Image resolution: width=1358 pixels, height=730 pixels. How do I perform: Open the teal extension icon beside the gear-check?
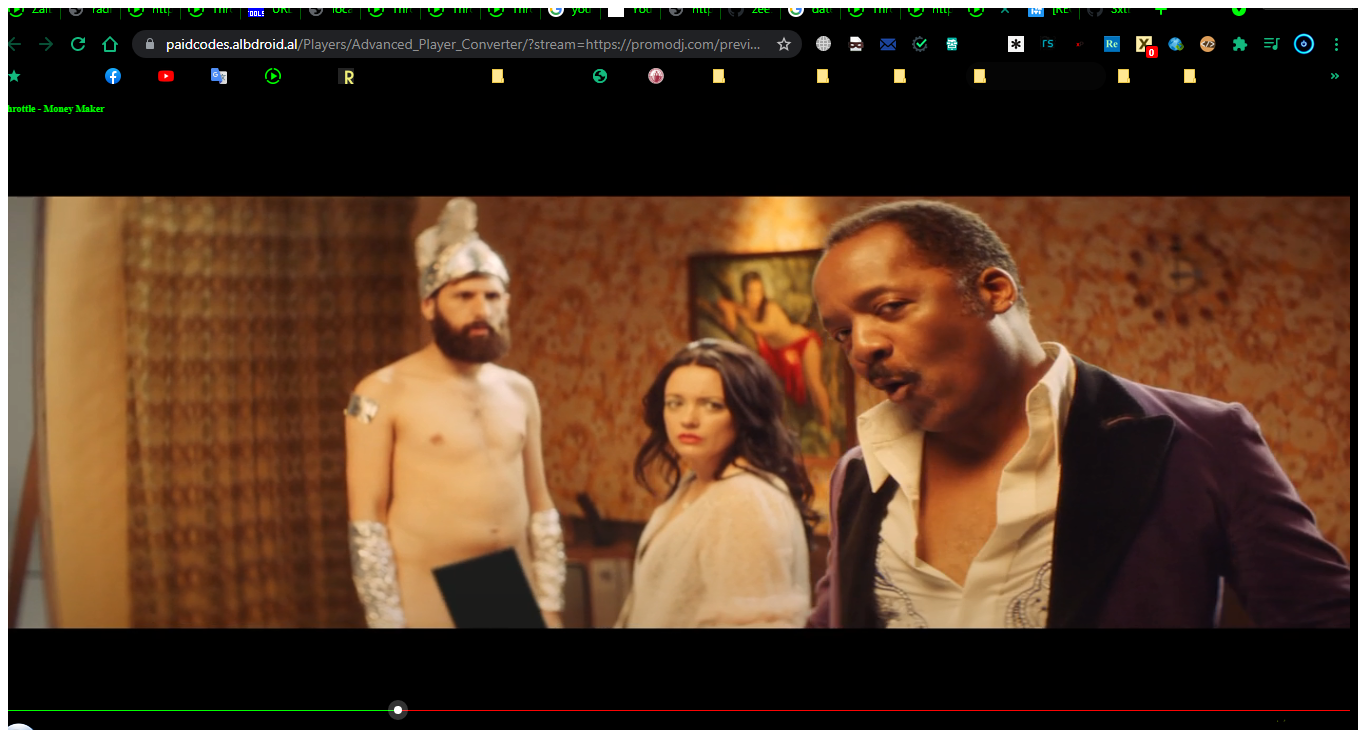[952, 44]
